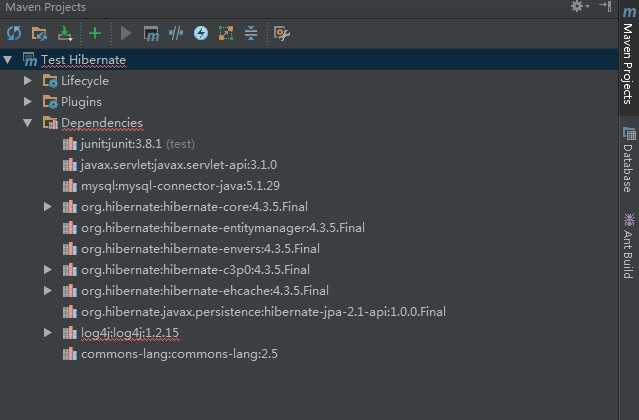Screen dimensions: 639x420
Task: Select hibernate-core:4.3.5.Final dependency text
Action: click(x=194, y=207)
